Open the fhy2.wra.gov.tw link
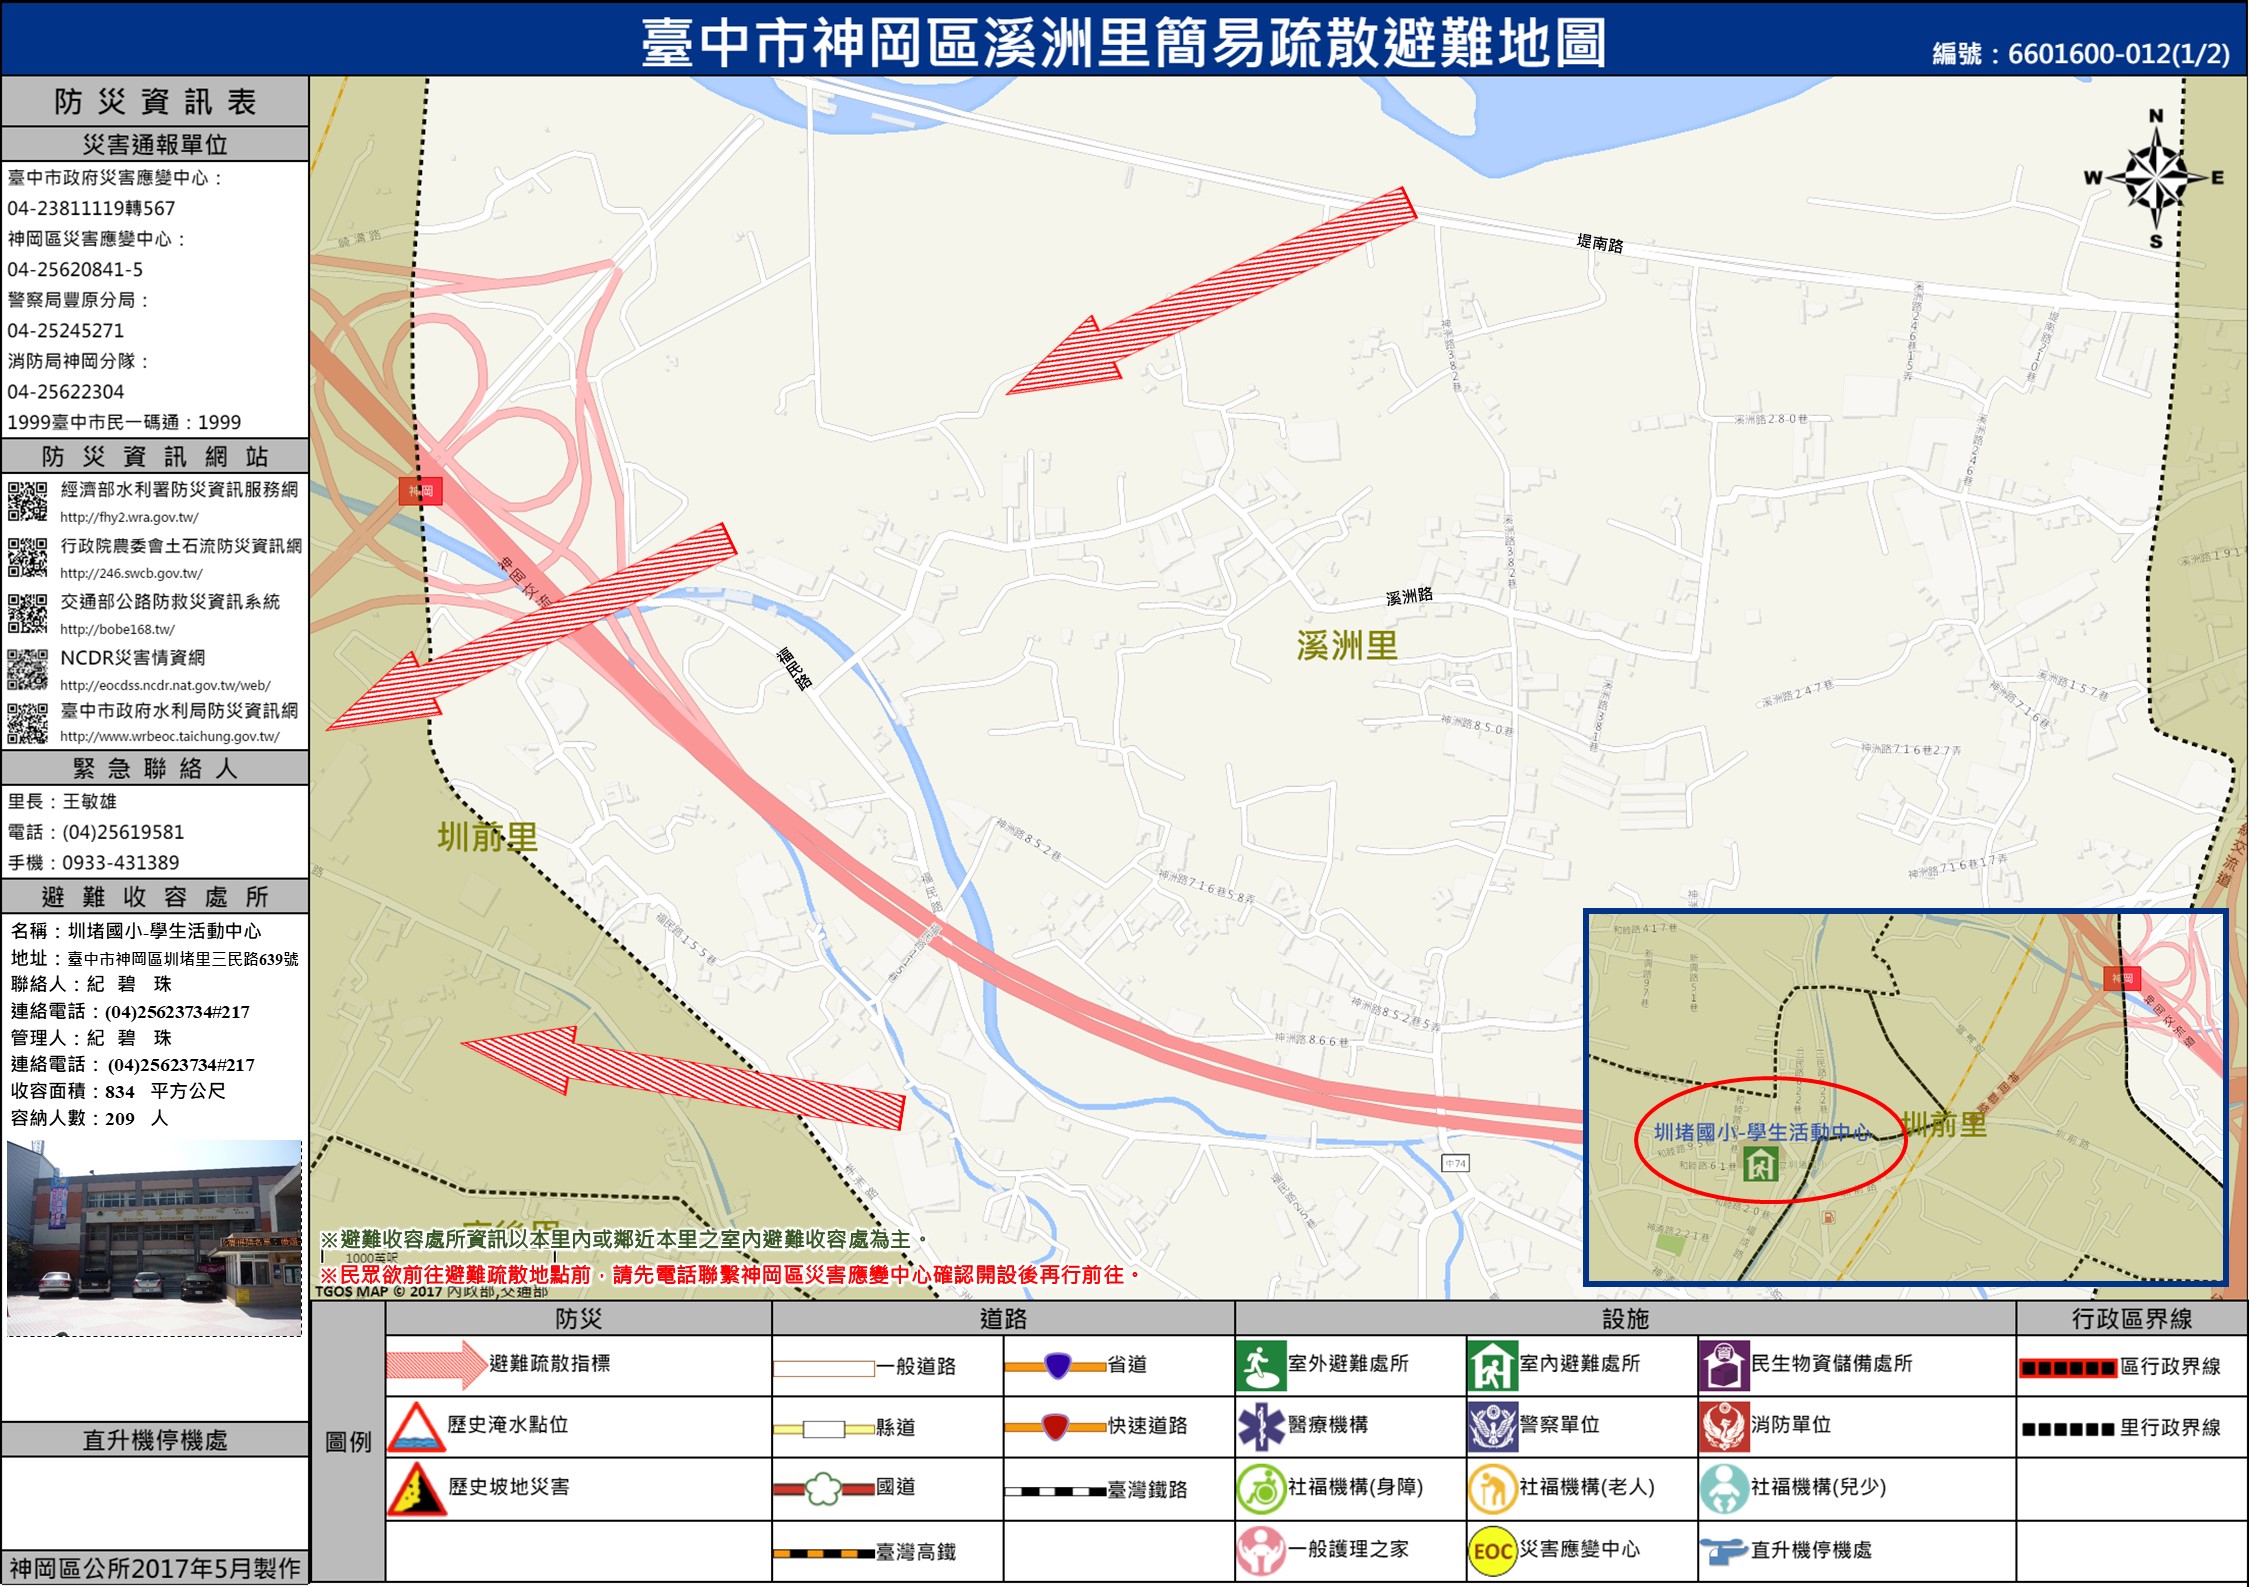The height and width of the screenshot is (1587, 2249). (x=129, y=518)
